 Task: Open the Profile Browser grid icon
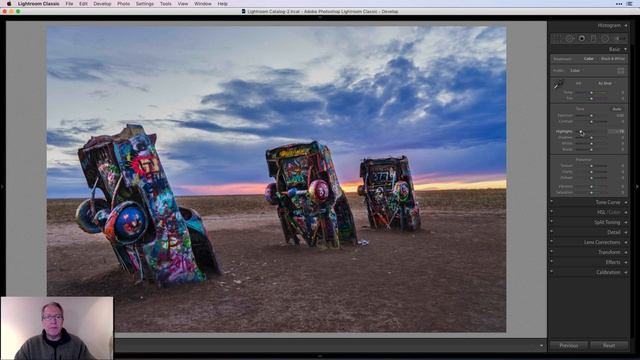coord(620,71)
